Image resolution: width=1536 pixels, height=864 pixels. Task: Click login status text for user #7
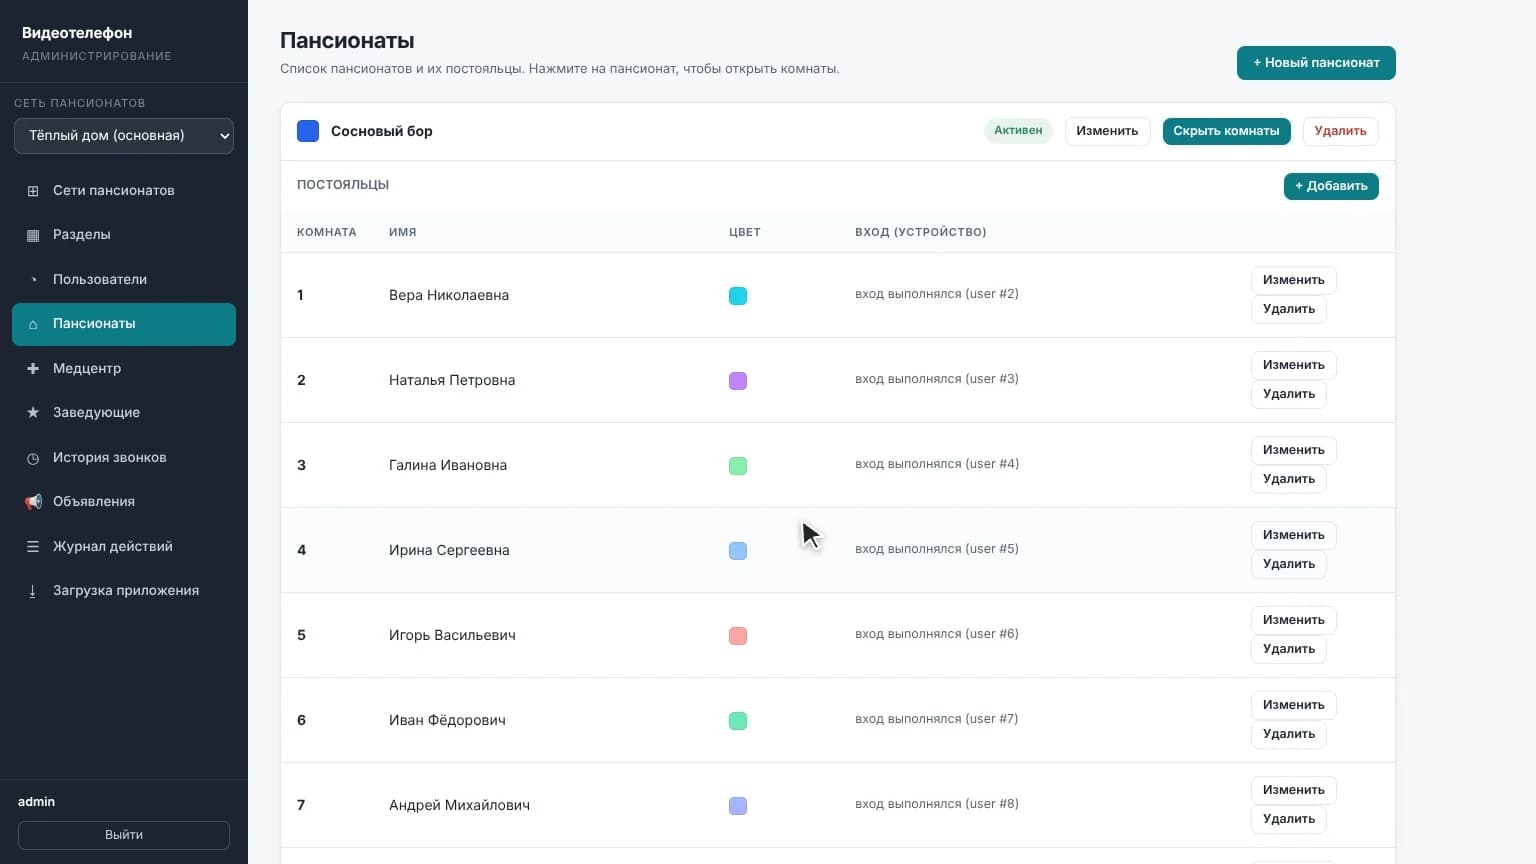(x=936, y=719)
